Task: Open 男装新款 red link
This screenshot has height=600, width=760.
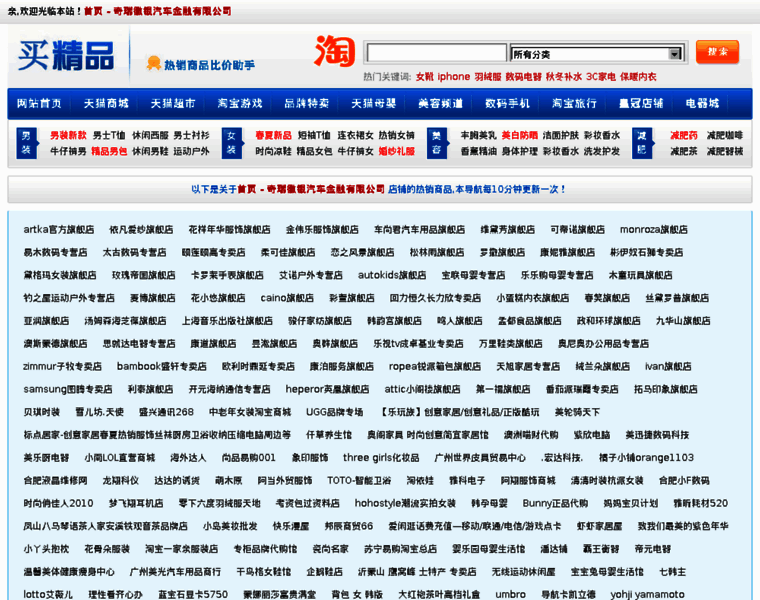Action: [x=68, y=135]
